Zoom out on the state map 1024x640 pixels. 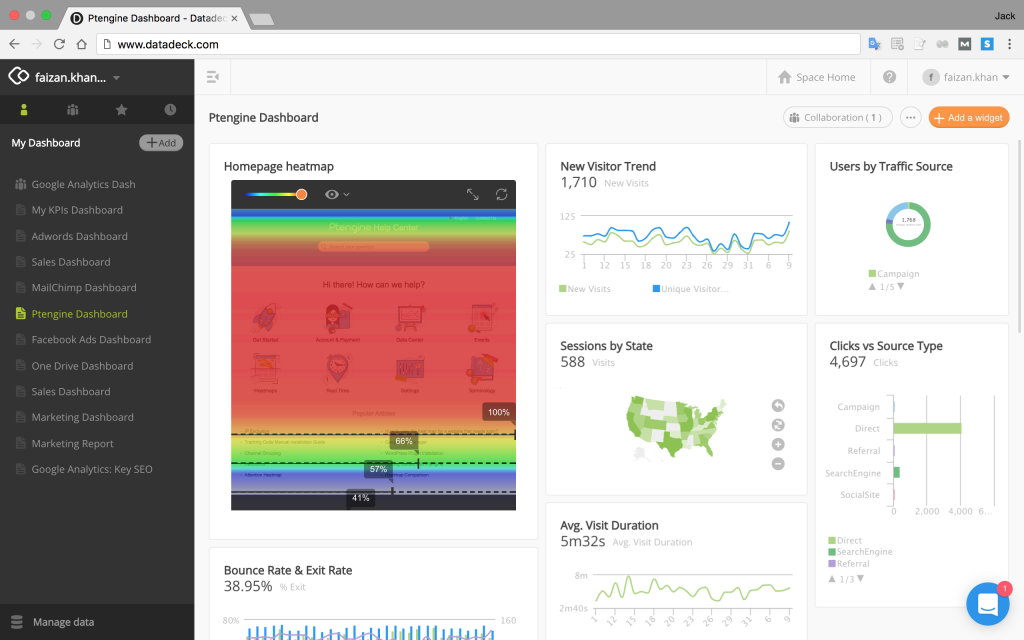click(x=777, y=463)
